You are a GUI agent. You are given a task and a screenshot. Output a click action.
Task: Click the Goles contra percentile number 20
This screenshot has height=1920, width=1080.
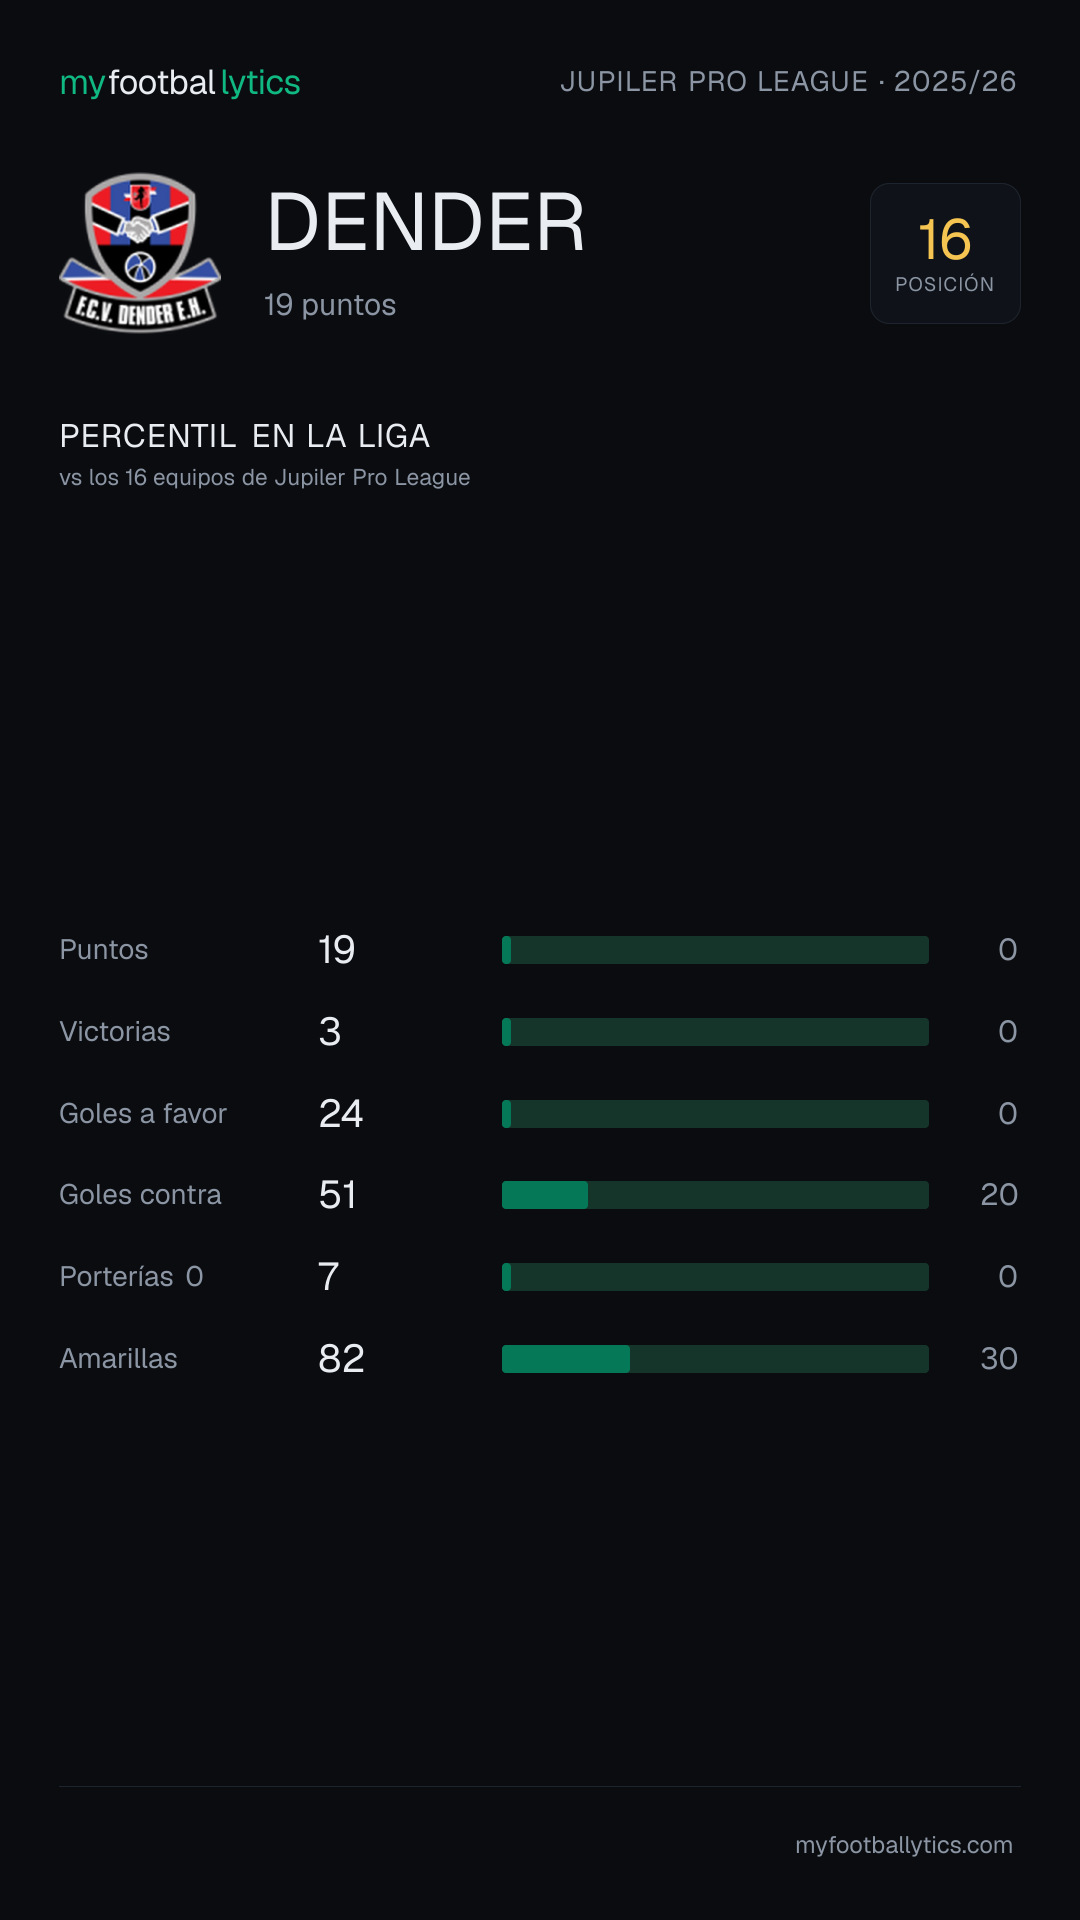coord(999,1195)
